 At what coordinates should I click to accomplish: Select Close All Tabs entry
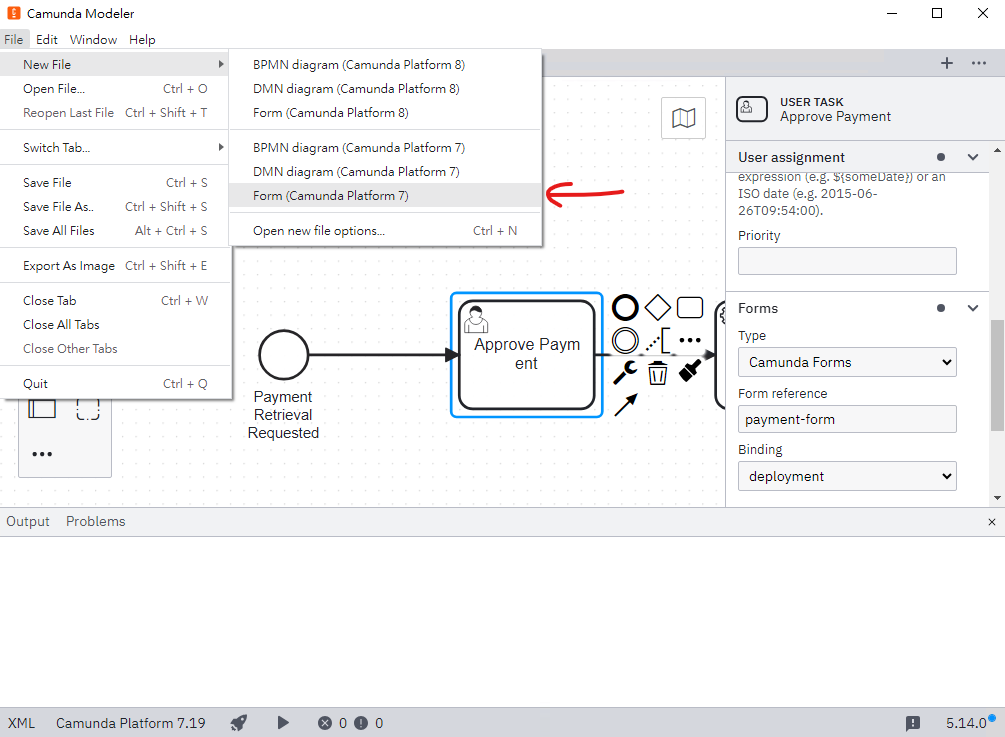tap(115, 324)
